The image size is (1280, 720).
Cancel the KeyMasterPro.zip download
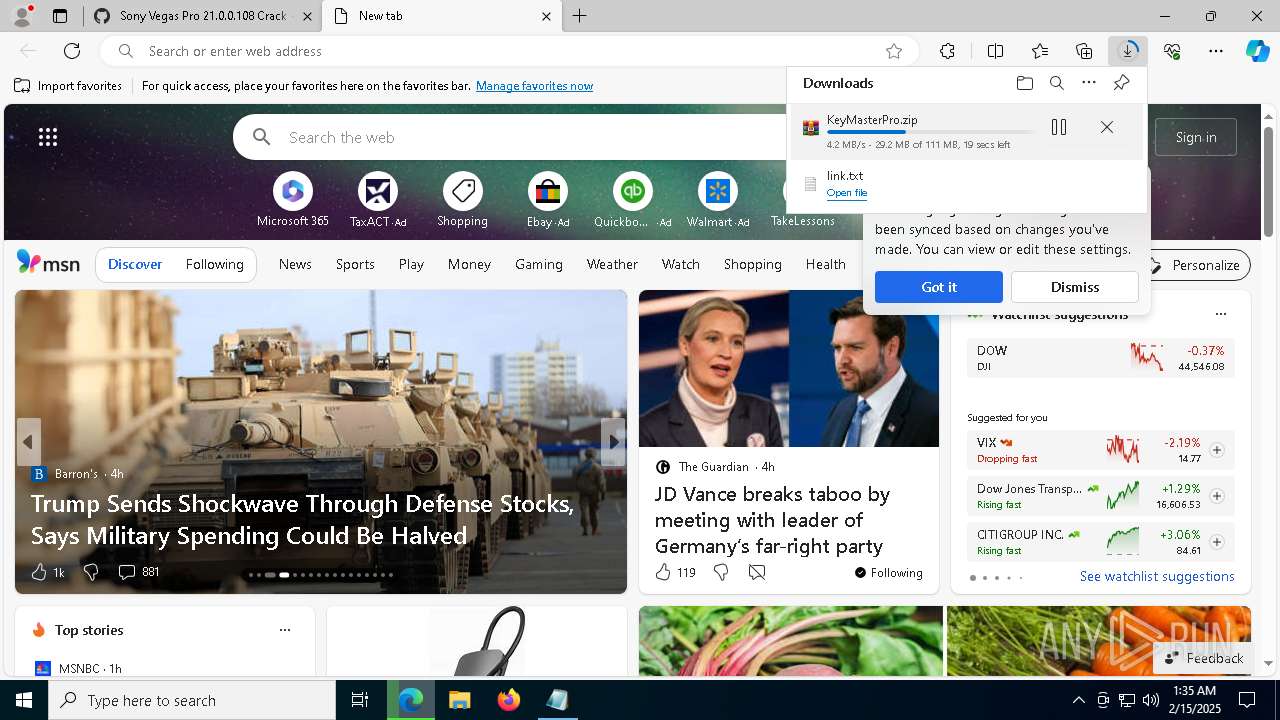tap(1107, 127)
